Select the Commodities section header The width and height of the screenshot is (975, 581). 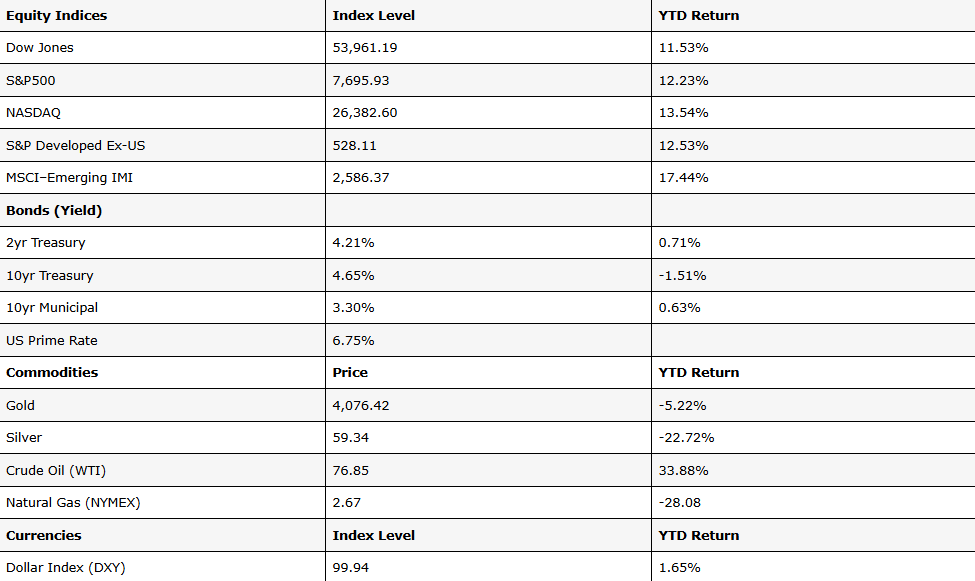(52, 373)
